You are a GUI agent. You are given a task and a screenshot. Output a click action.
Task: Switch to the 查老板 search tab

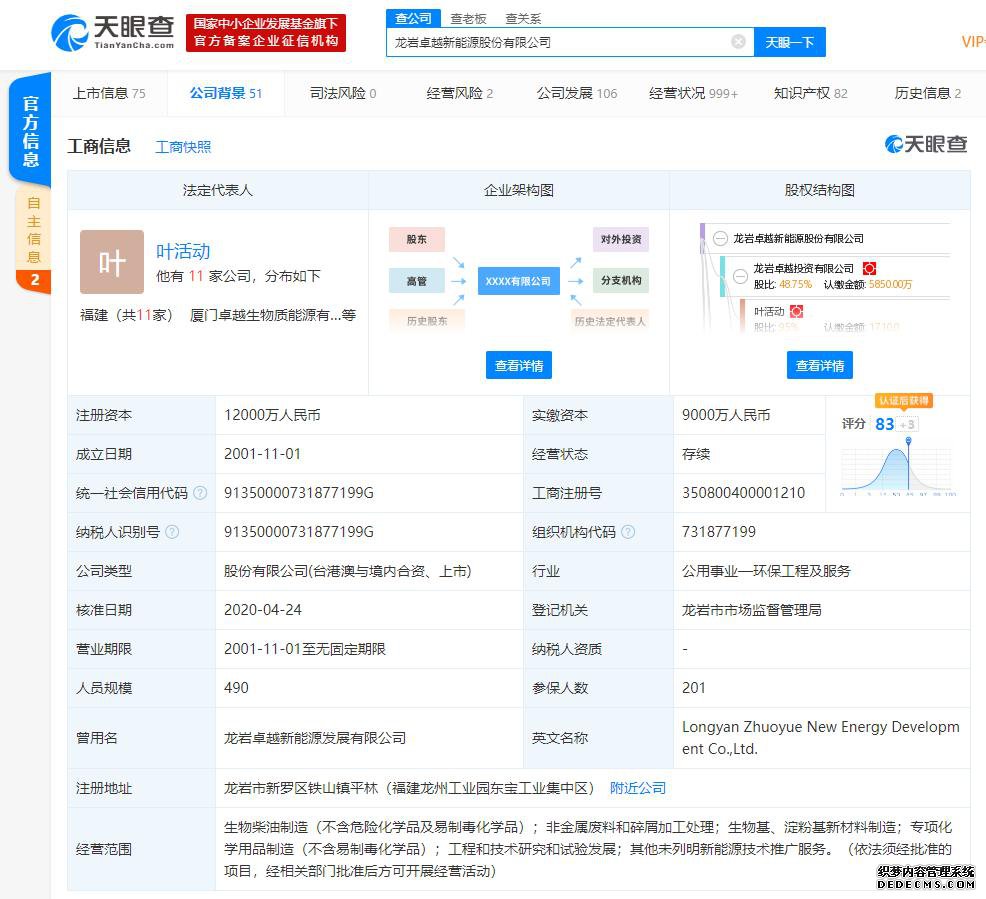point(468,19)
